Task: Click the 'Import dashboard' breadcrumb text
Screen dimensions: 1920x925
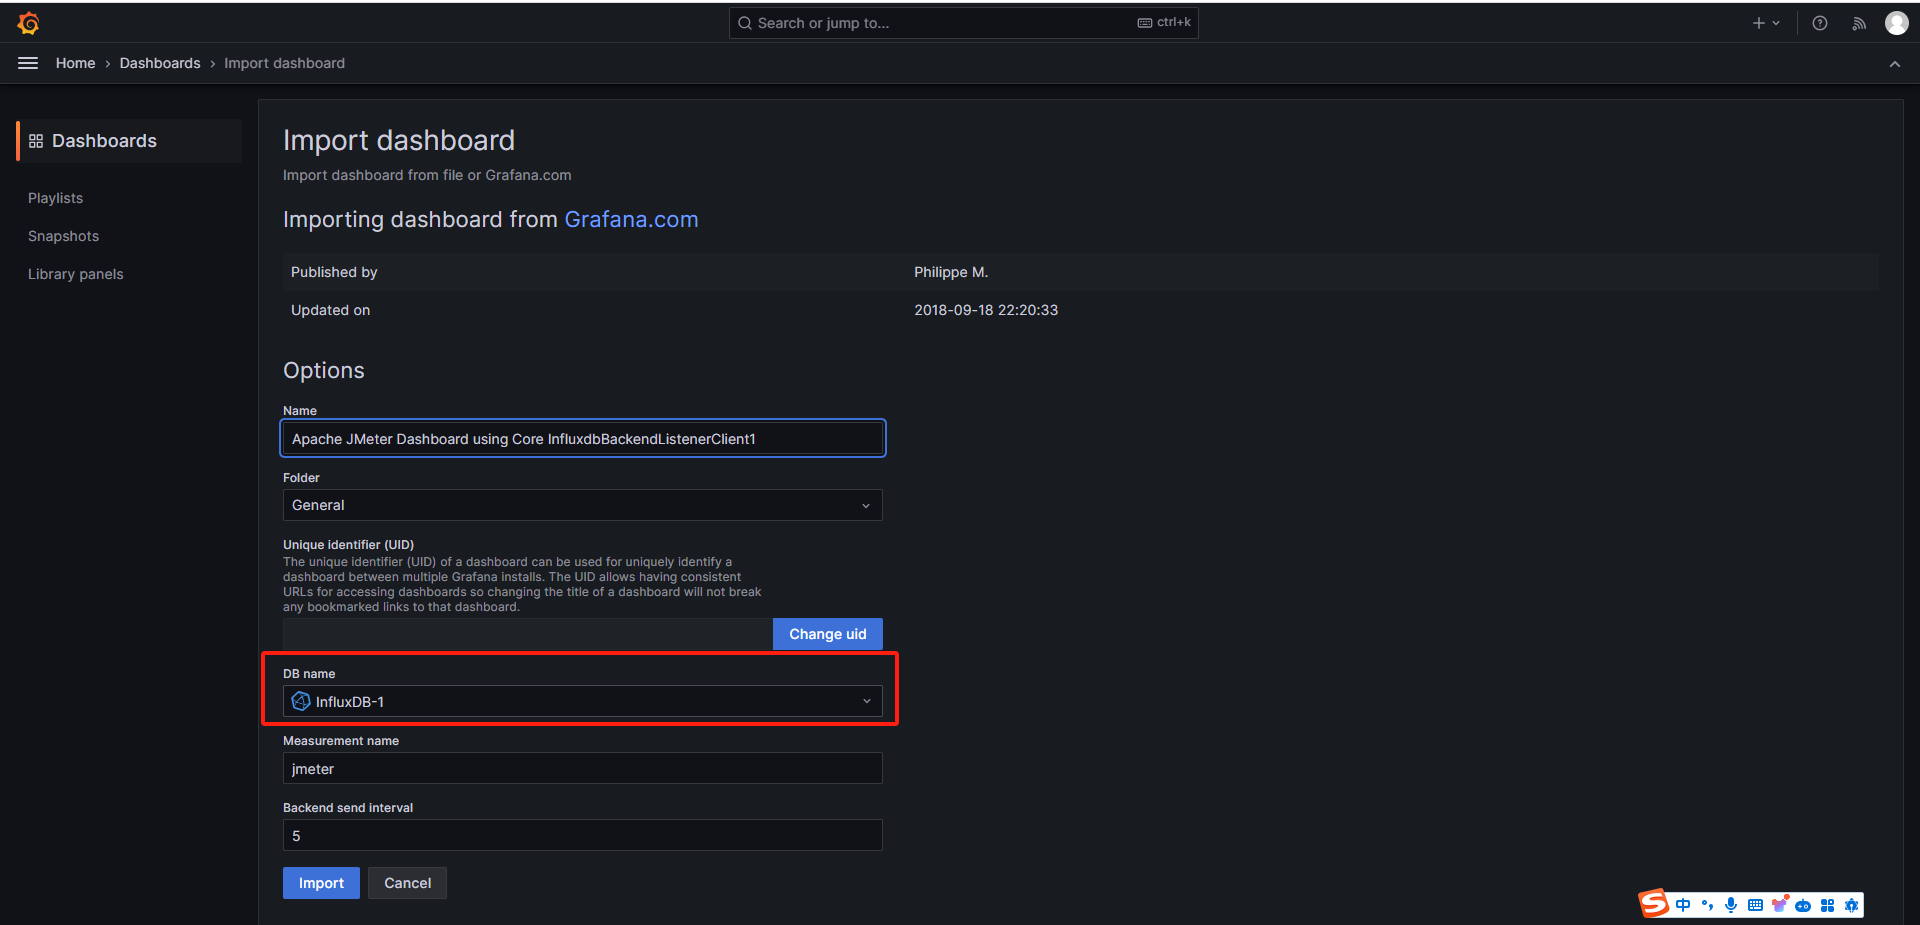Action: tap(285, 63)
